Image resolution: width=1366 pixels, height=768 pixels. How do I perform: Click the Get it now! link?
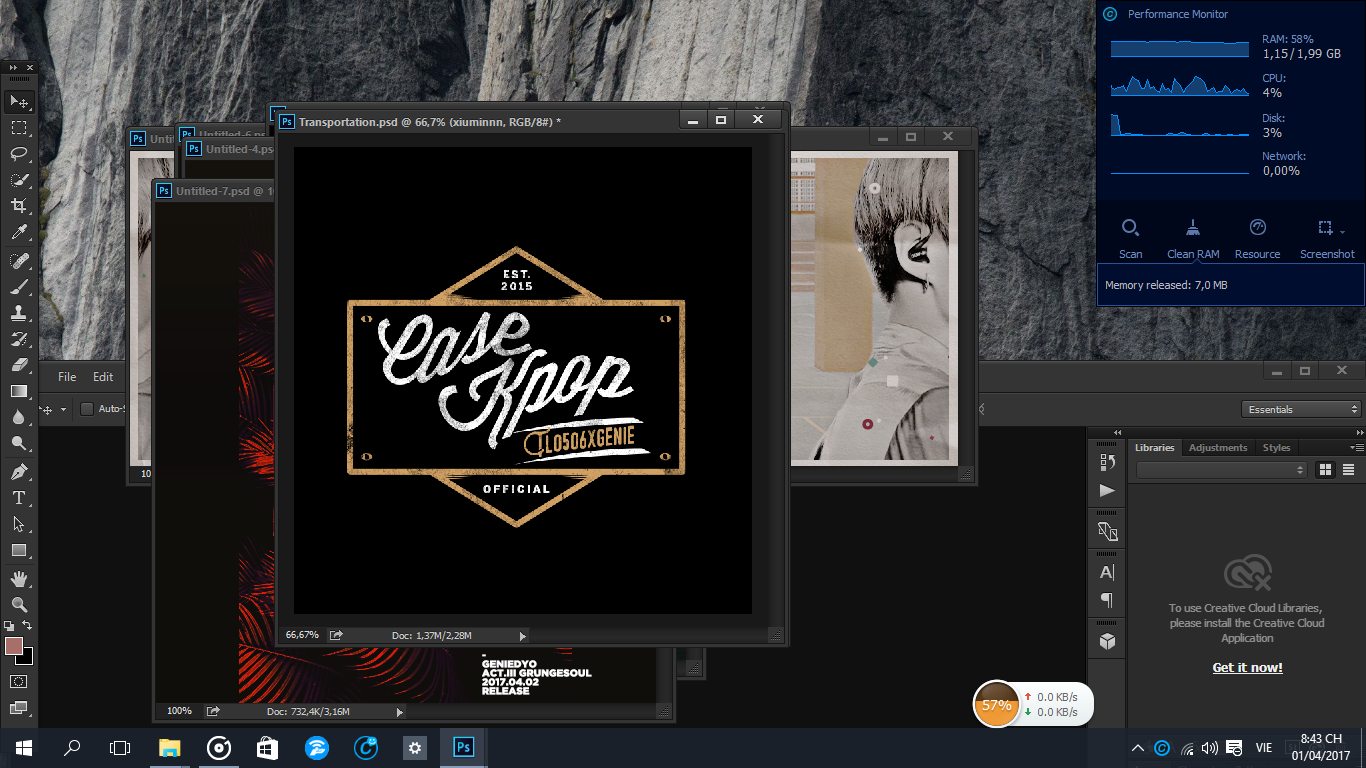coord(1247,667)
